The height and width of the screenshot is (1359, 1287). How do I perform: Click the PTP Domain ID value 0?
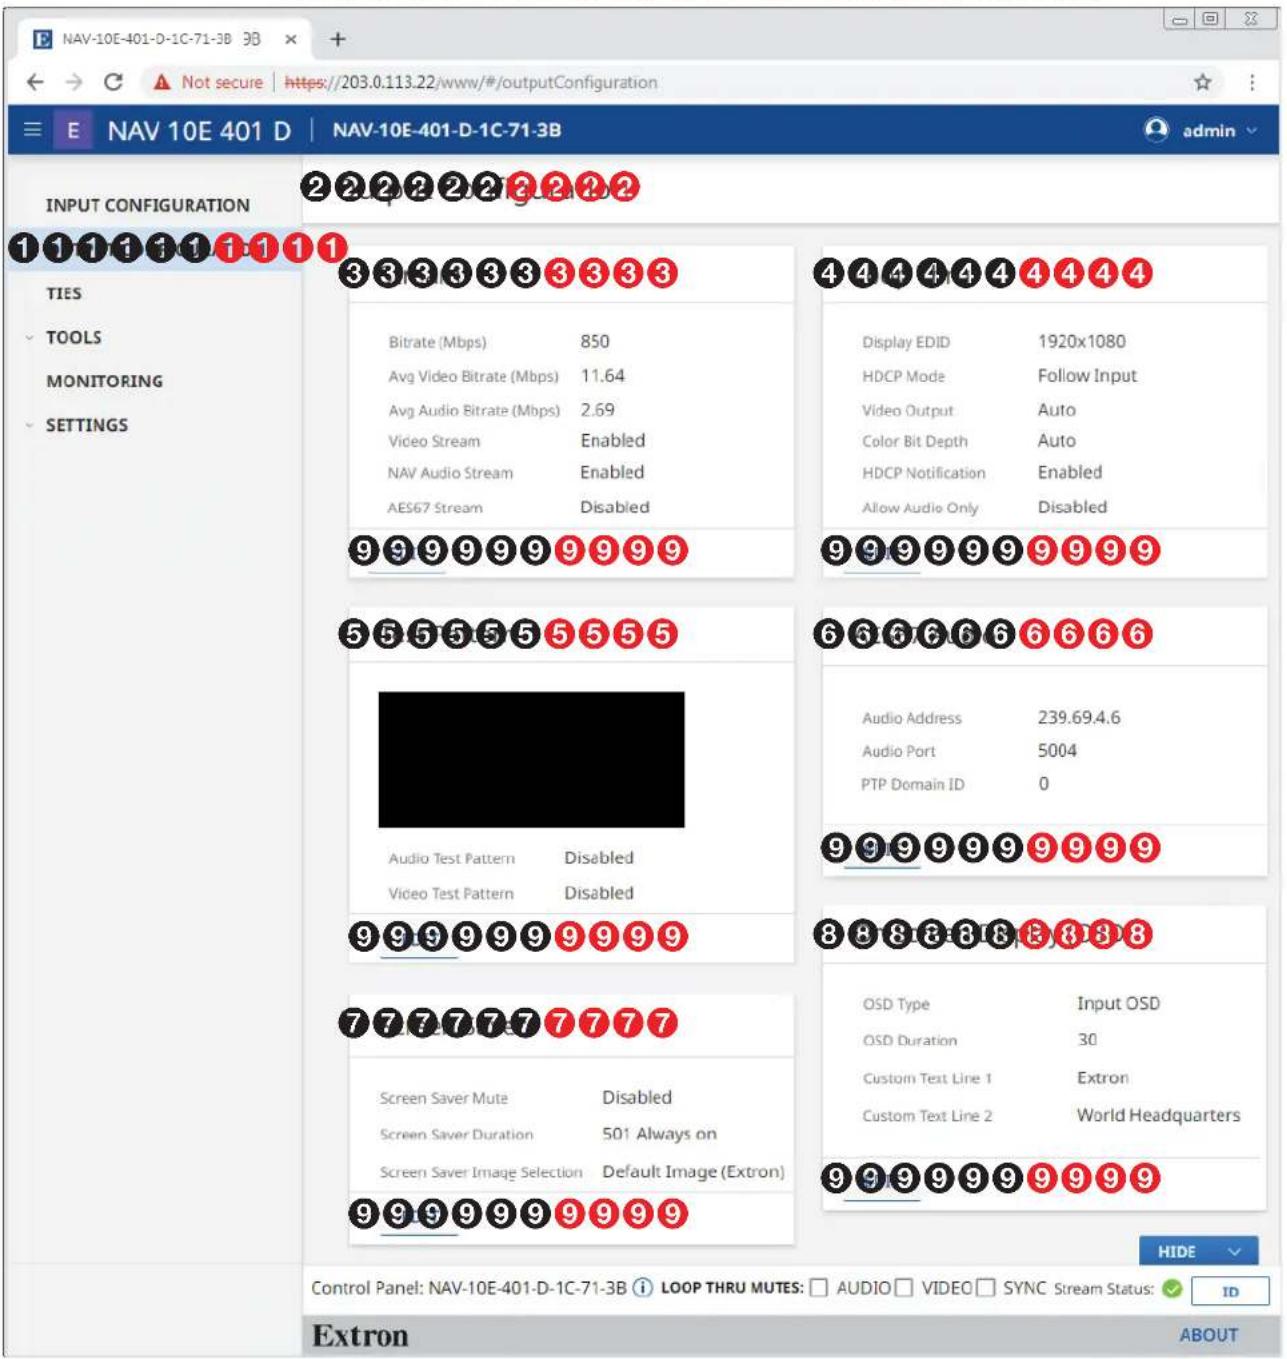[1043, 784]
